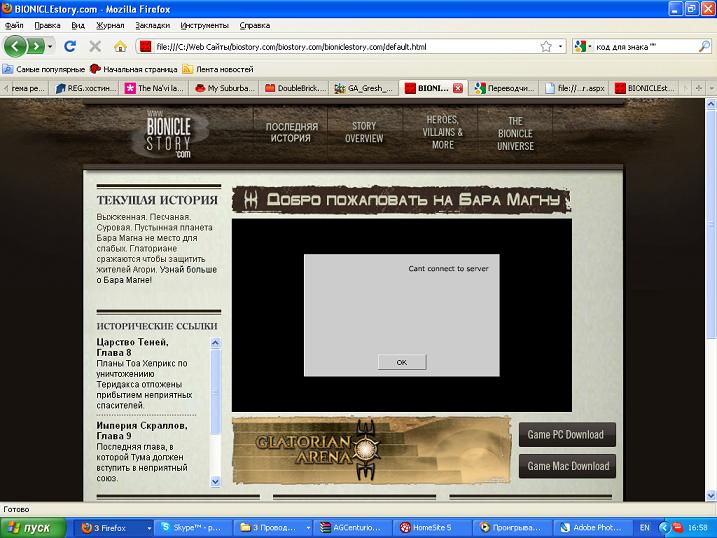Viewport: 717px width, 538px height.
Task: Click the EN language indicator
Action: pyautogui.click(x=645, y=528)
